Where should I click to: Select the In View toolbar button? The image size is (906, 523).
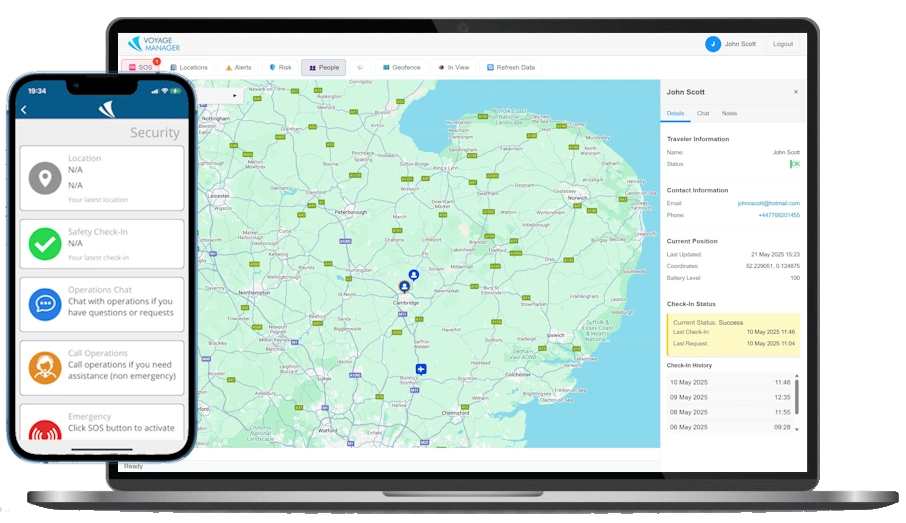(454, 68)
